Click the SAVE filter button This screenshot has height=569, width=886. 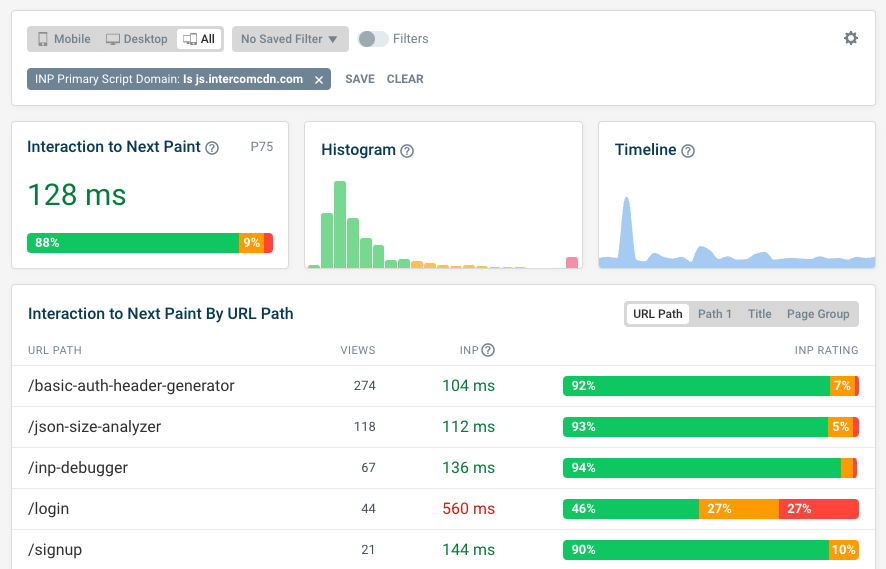[x=360, y=79]
